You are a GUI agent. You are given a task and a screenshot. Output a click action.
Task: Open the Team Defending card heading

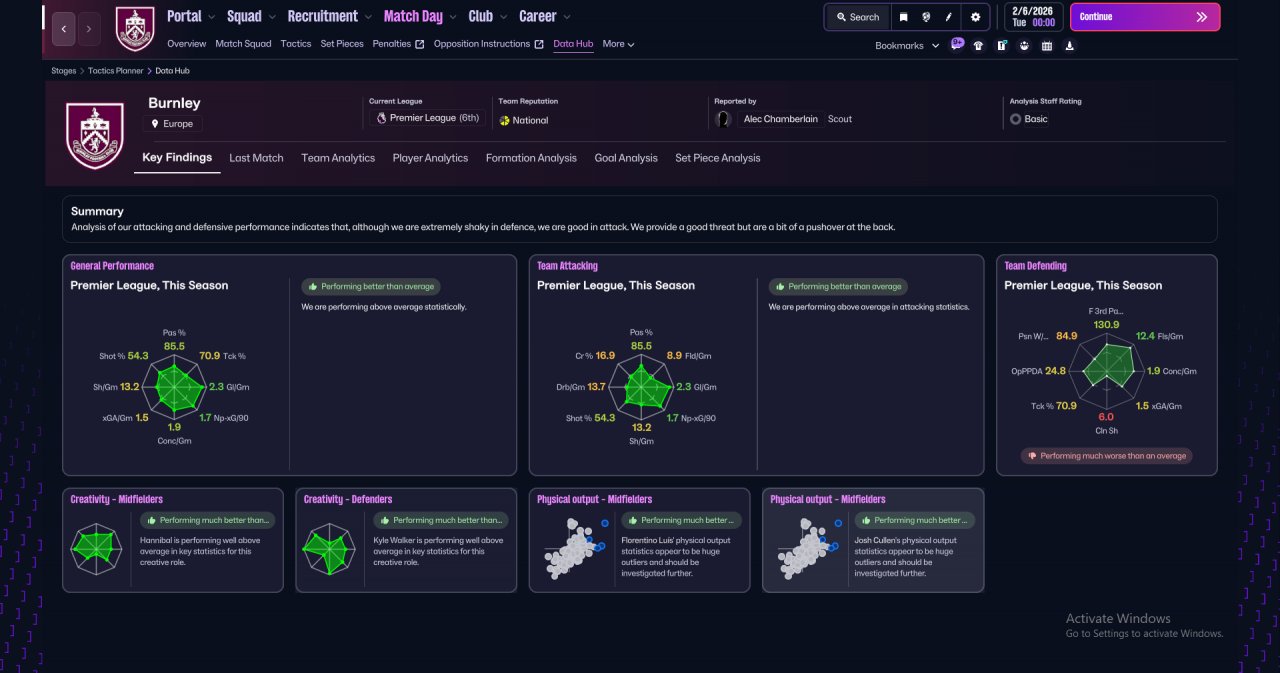(1035, 266)
